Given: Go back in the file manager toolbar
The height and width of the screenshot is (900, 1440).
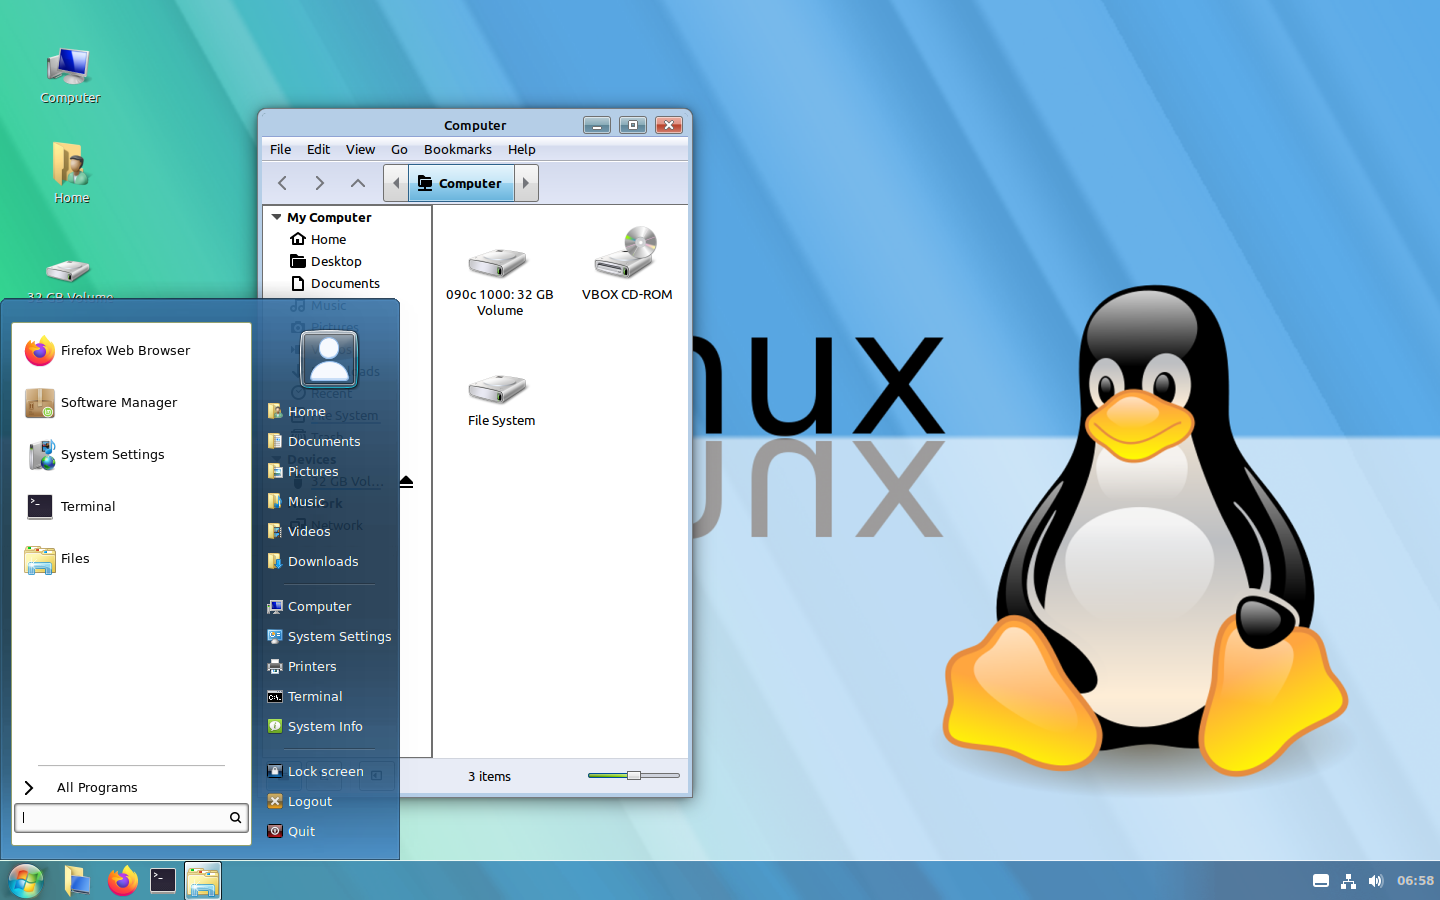Looking at the screenshot, I should (x=283, y=183).
